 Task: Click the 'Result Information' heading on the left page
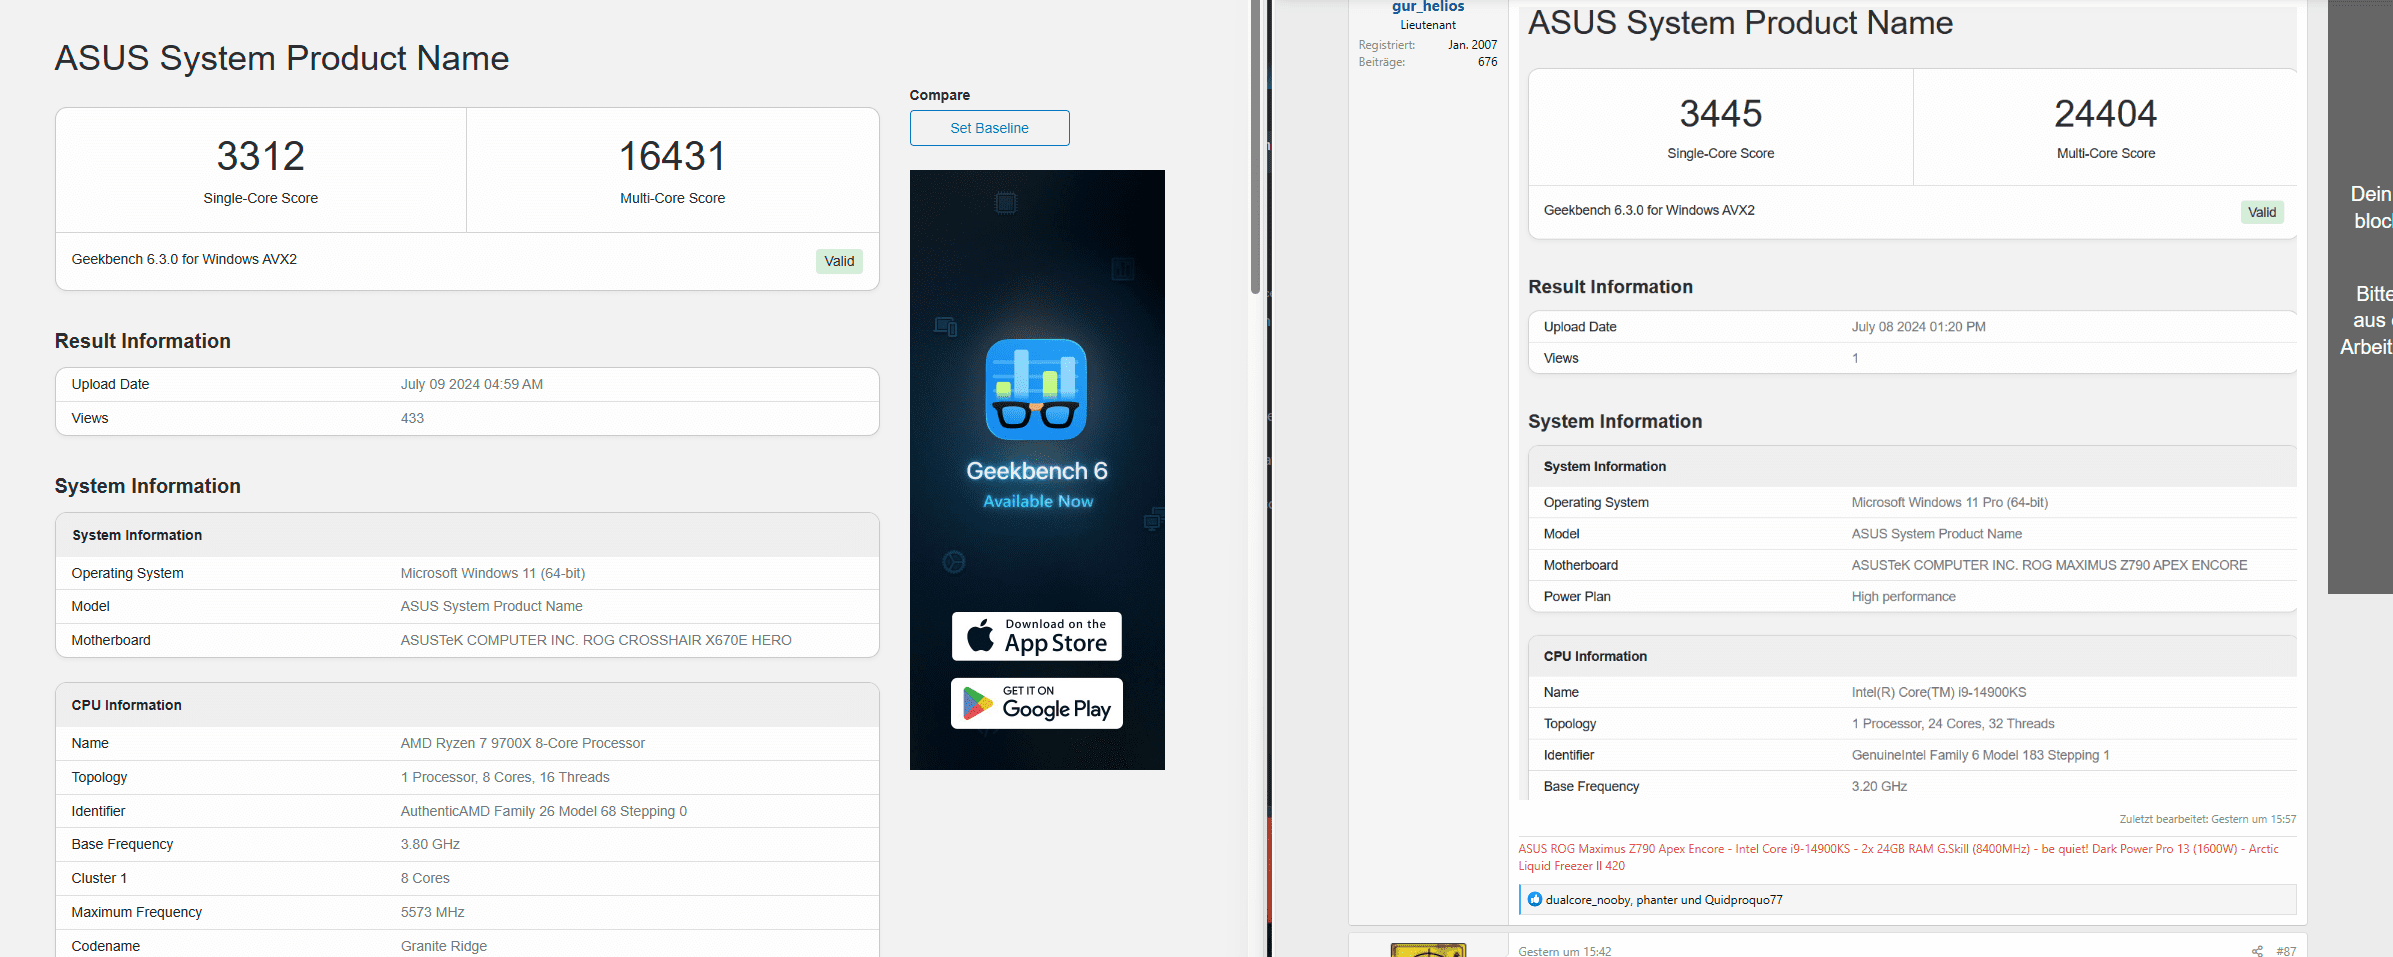(x=142, y=341)
